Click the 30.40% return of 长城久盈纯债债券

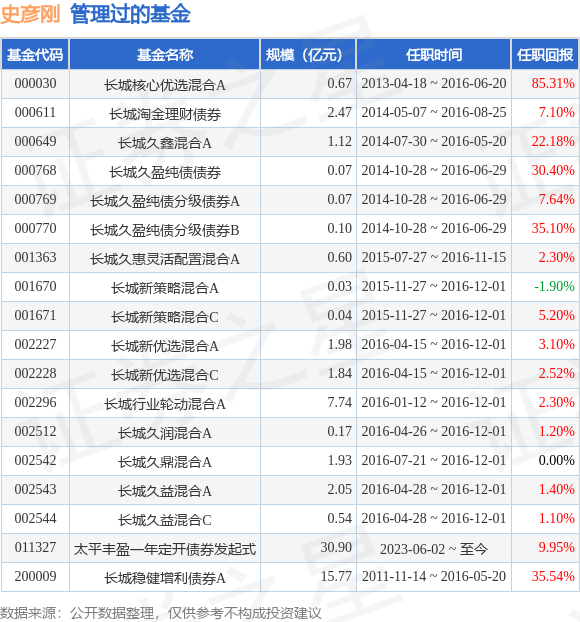[x=553, y=171]
